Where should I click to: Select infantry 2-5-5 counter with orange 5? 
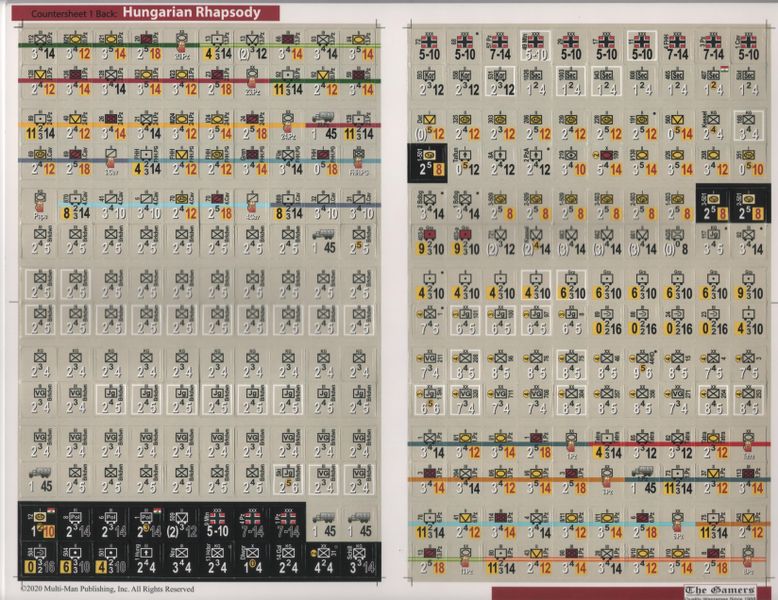[x=359, y=241]
